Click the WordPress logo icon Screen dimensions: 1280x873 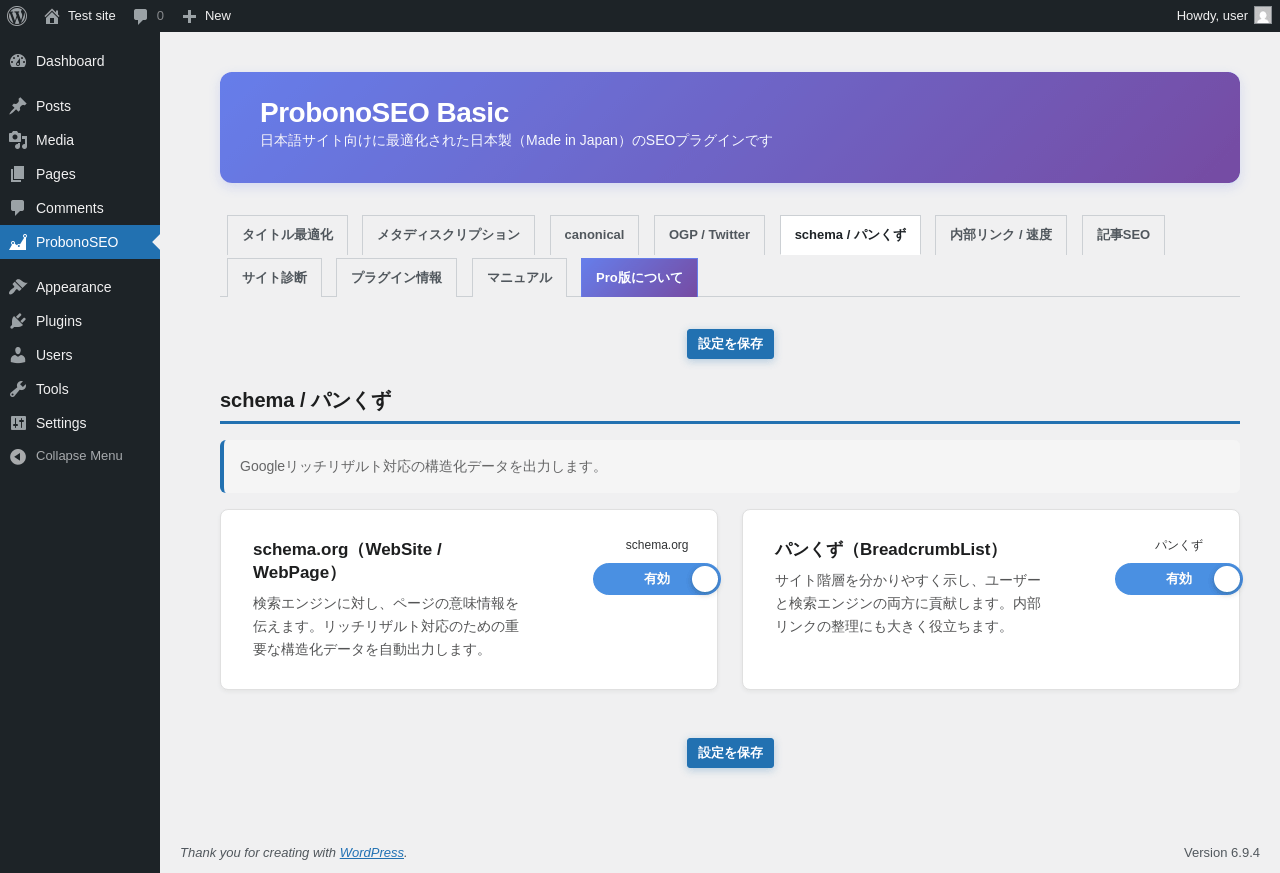(x=17, y=16)
